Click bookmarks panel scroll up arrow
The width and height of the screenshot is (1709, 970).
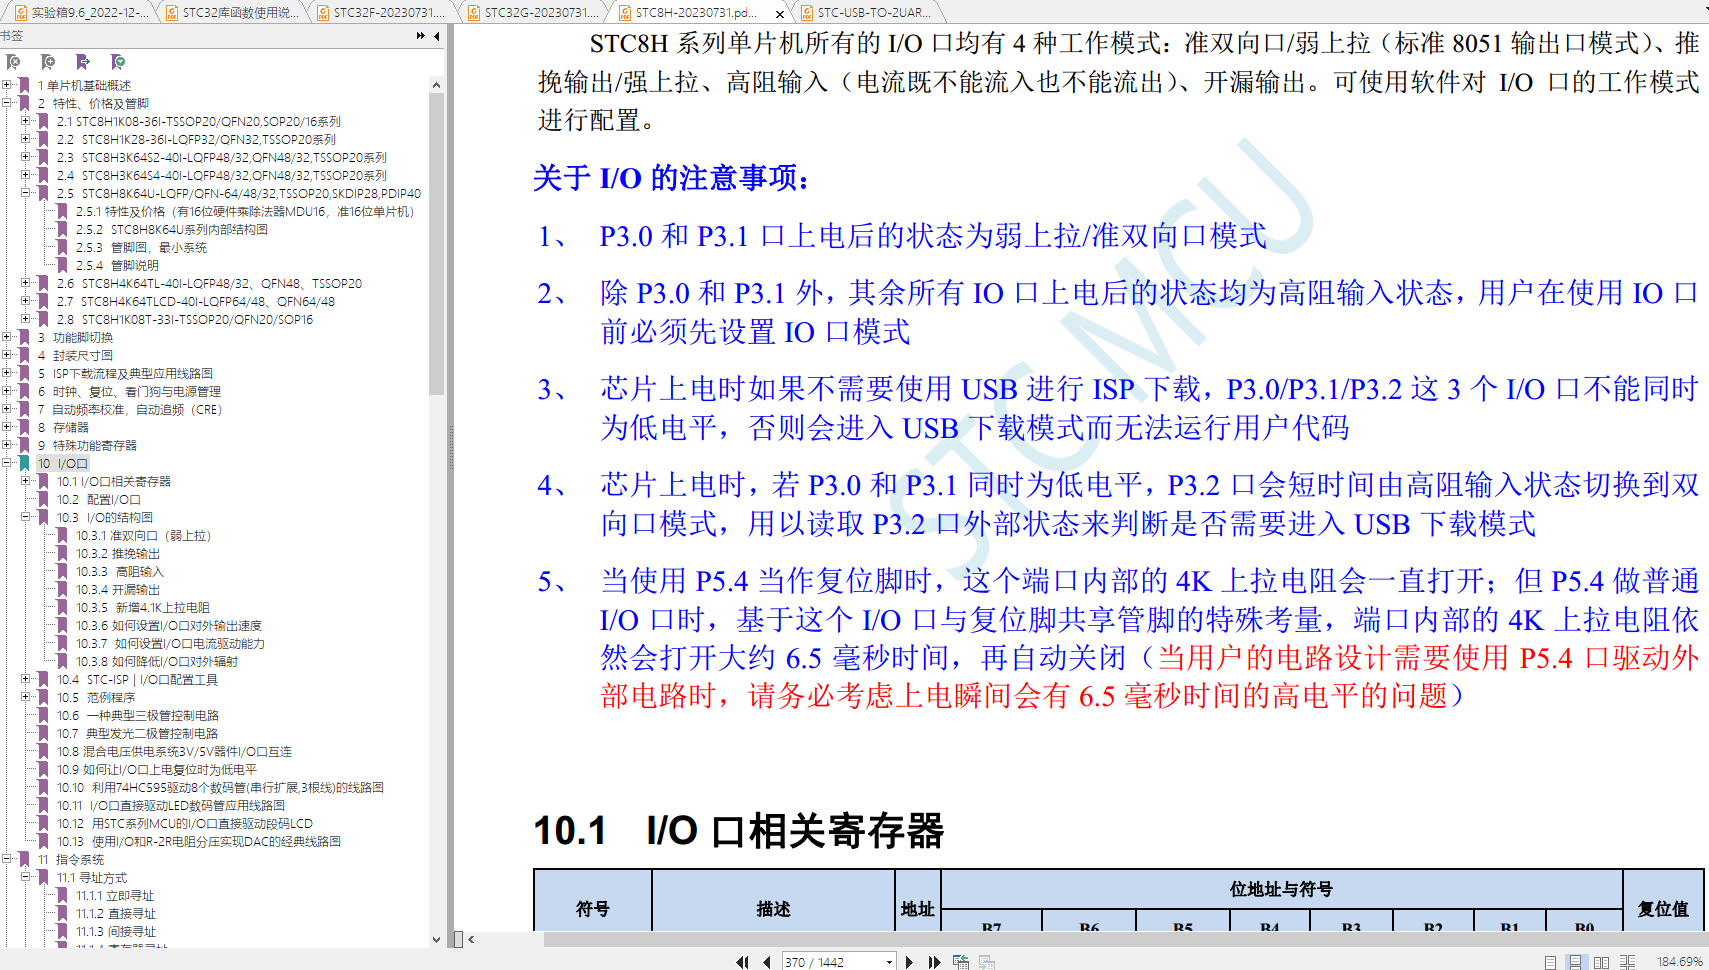(x=436, y=85)
